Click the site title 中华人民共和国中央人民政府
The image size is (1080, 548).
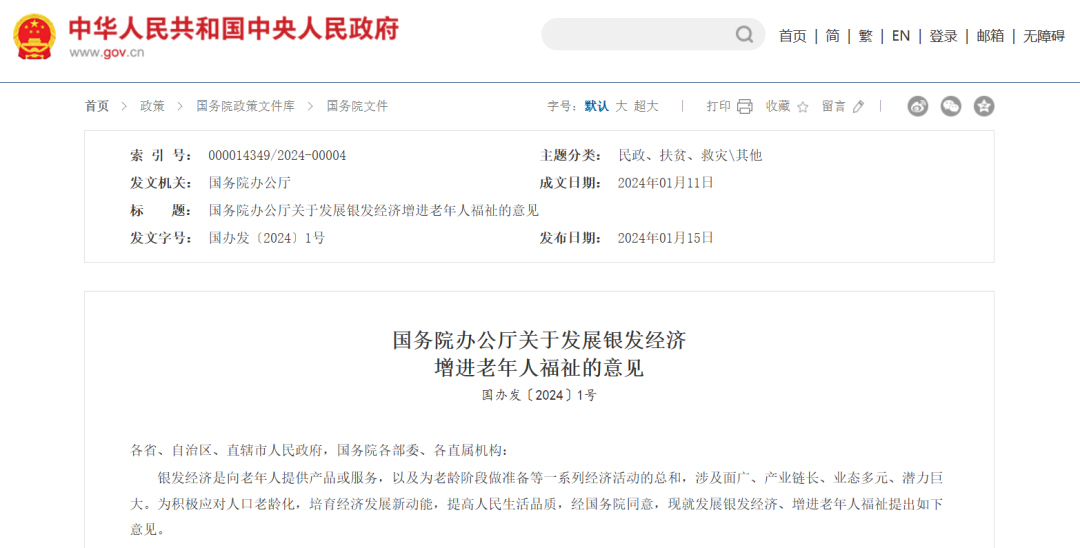coord(233,29)
